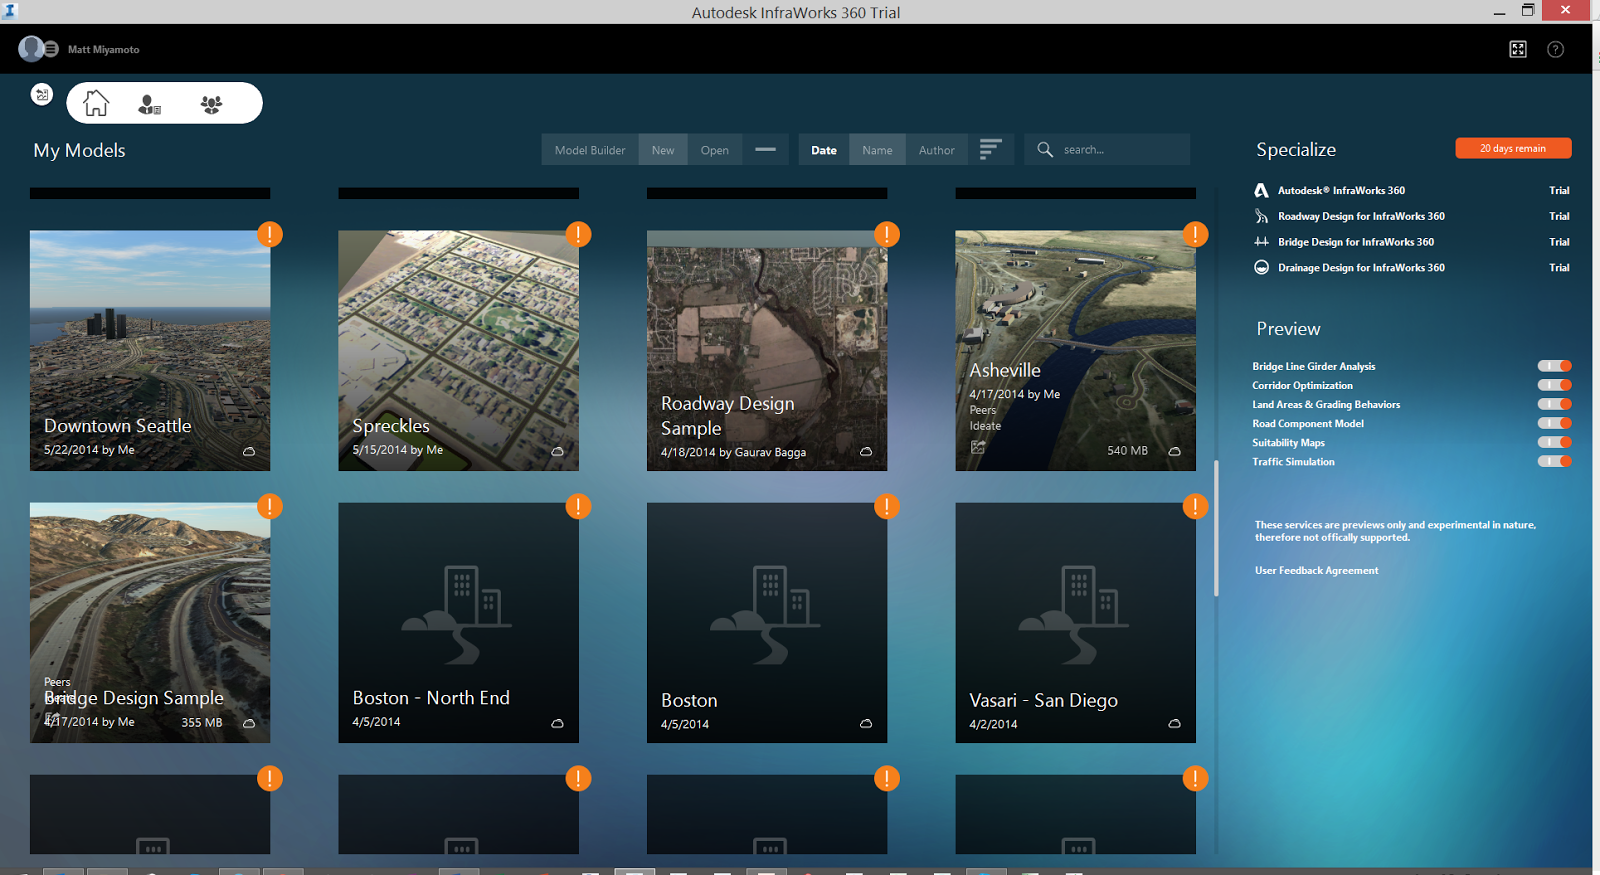This screenshot has height=875, width=1600.
Task: Click the warning badge on Boston - North End
Action: point(578,506)
